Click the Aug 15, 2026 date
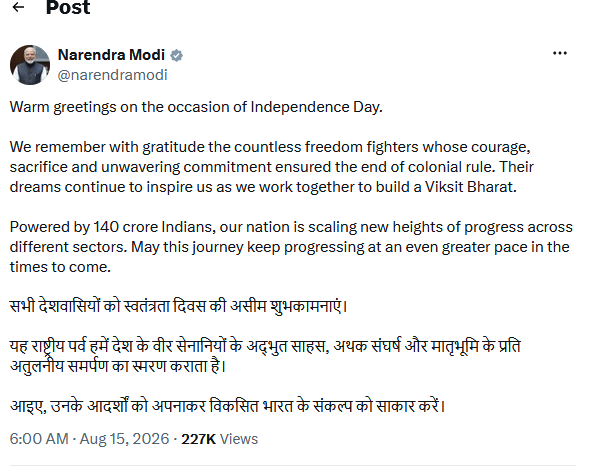This screenshot has height=466, width=591. (x=124, y=439)
